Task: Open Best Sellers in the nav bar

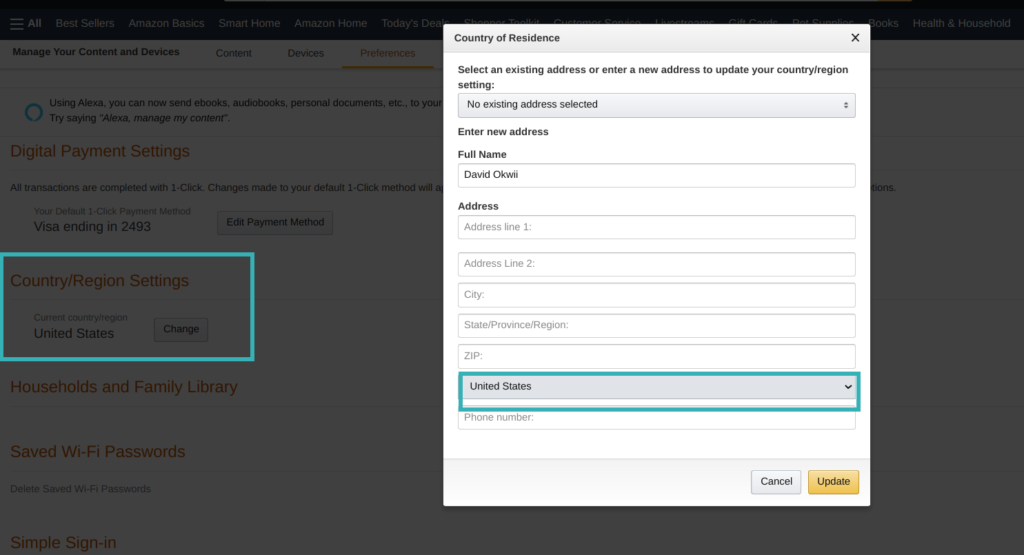Action: point(85,24)
